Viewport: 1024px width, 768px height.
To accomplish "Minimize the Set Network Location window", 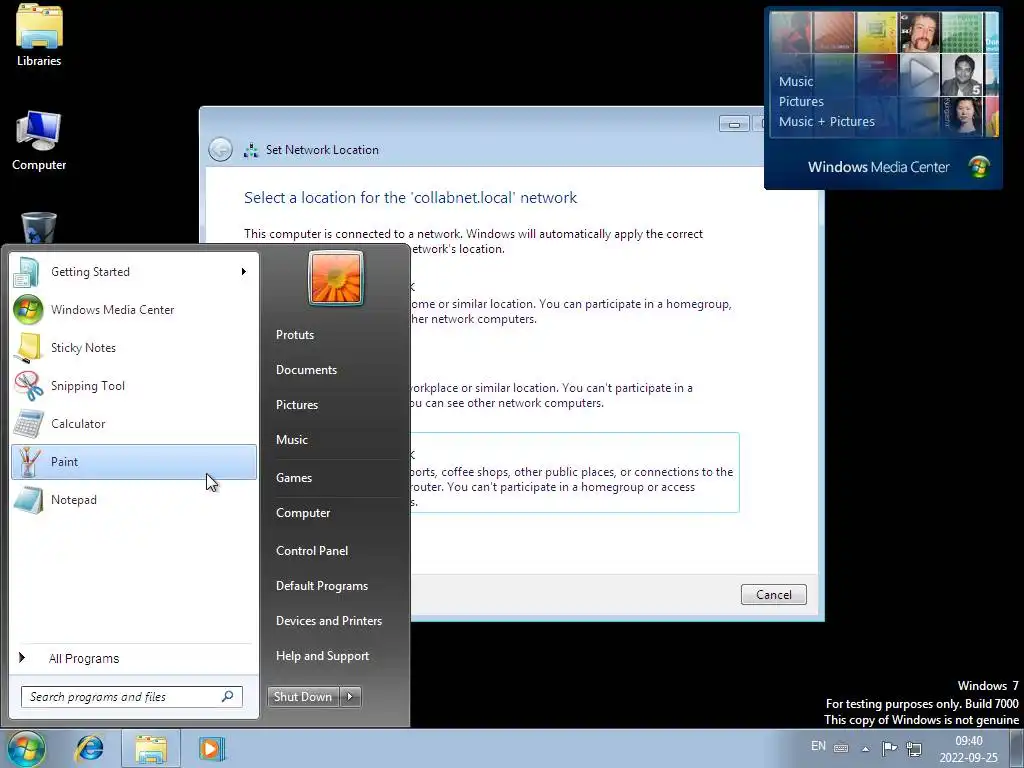I will pyautogui.click(x=734, y=124).
